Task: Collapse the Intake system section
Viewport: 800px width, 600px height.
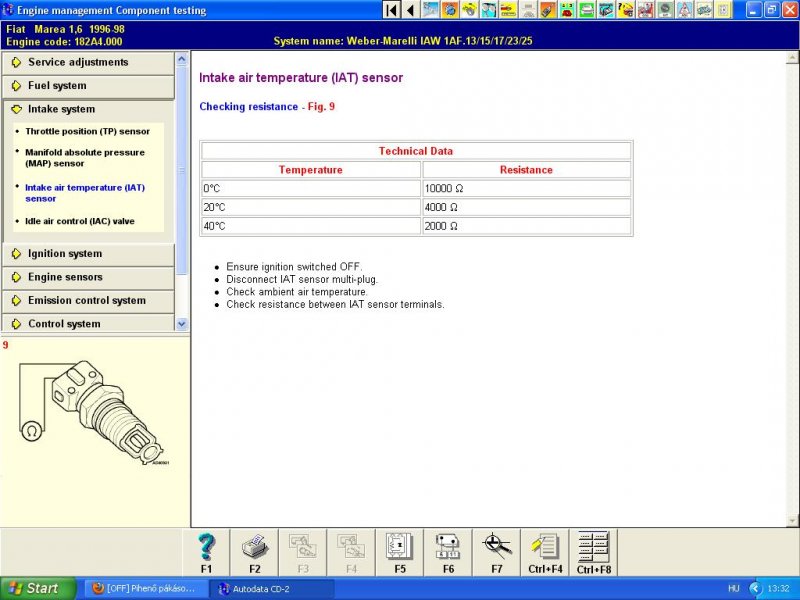Action: [x=88, y=109]
